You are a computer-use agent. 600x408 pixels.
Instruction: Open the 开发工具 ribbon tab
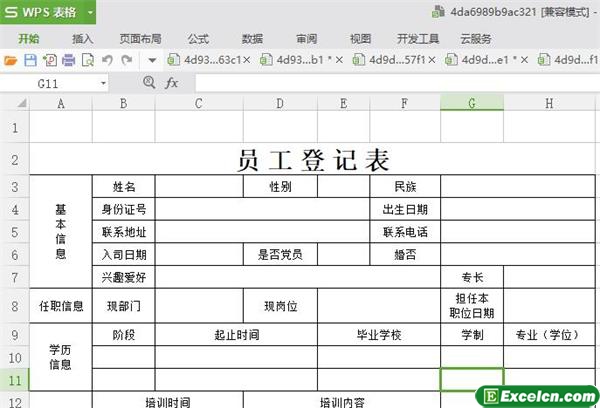click(418, 39)
